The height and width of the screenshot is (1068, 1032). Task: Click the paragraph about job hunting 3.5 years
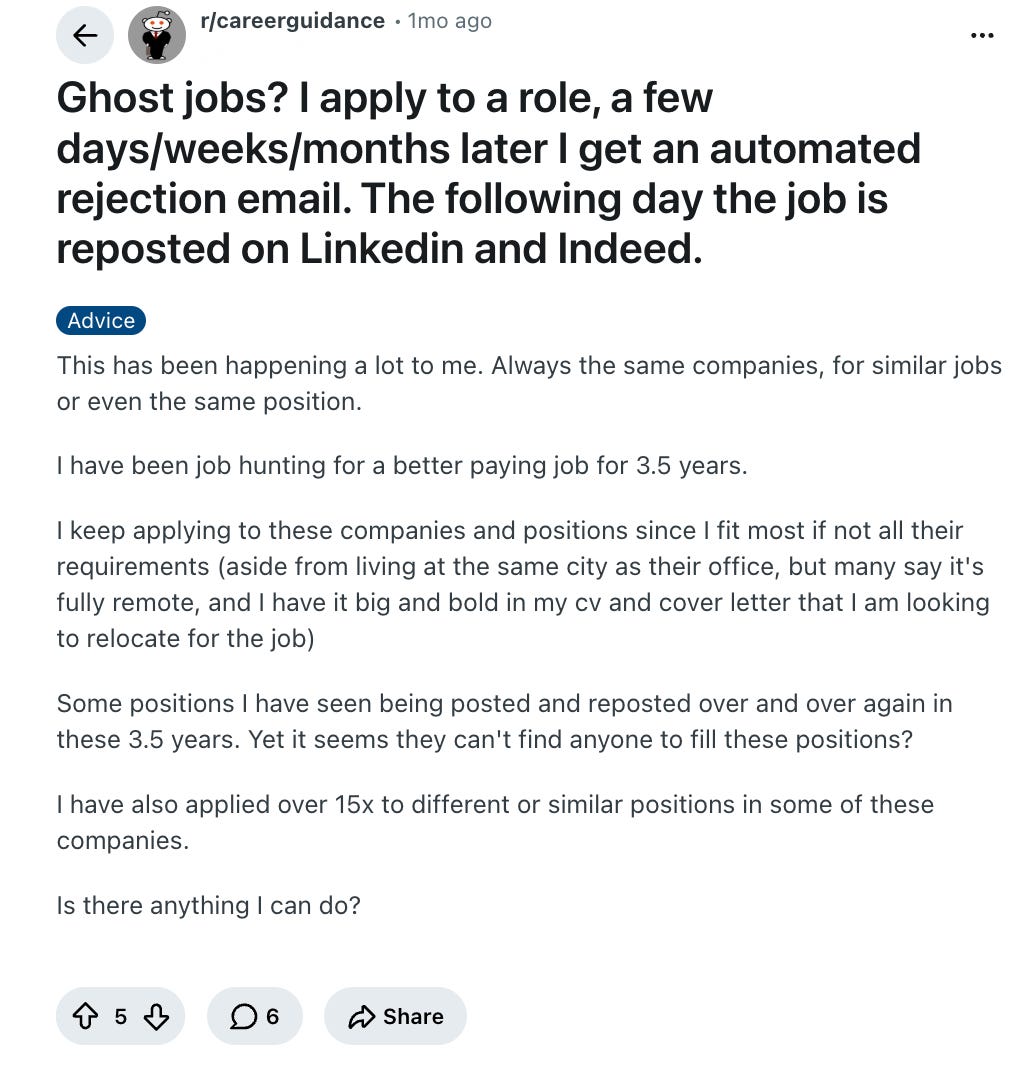[x=402, y=466]
